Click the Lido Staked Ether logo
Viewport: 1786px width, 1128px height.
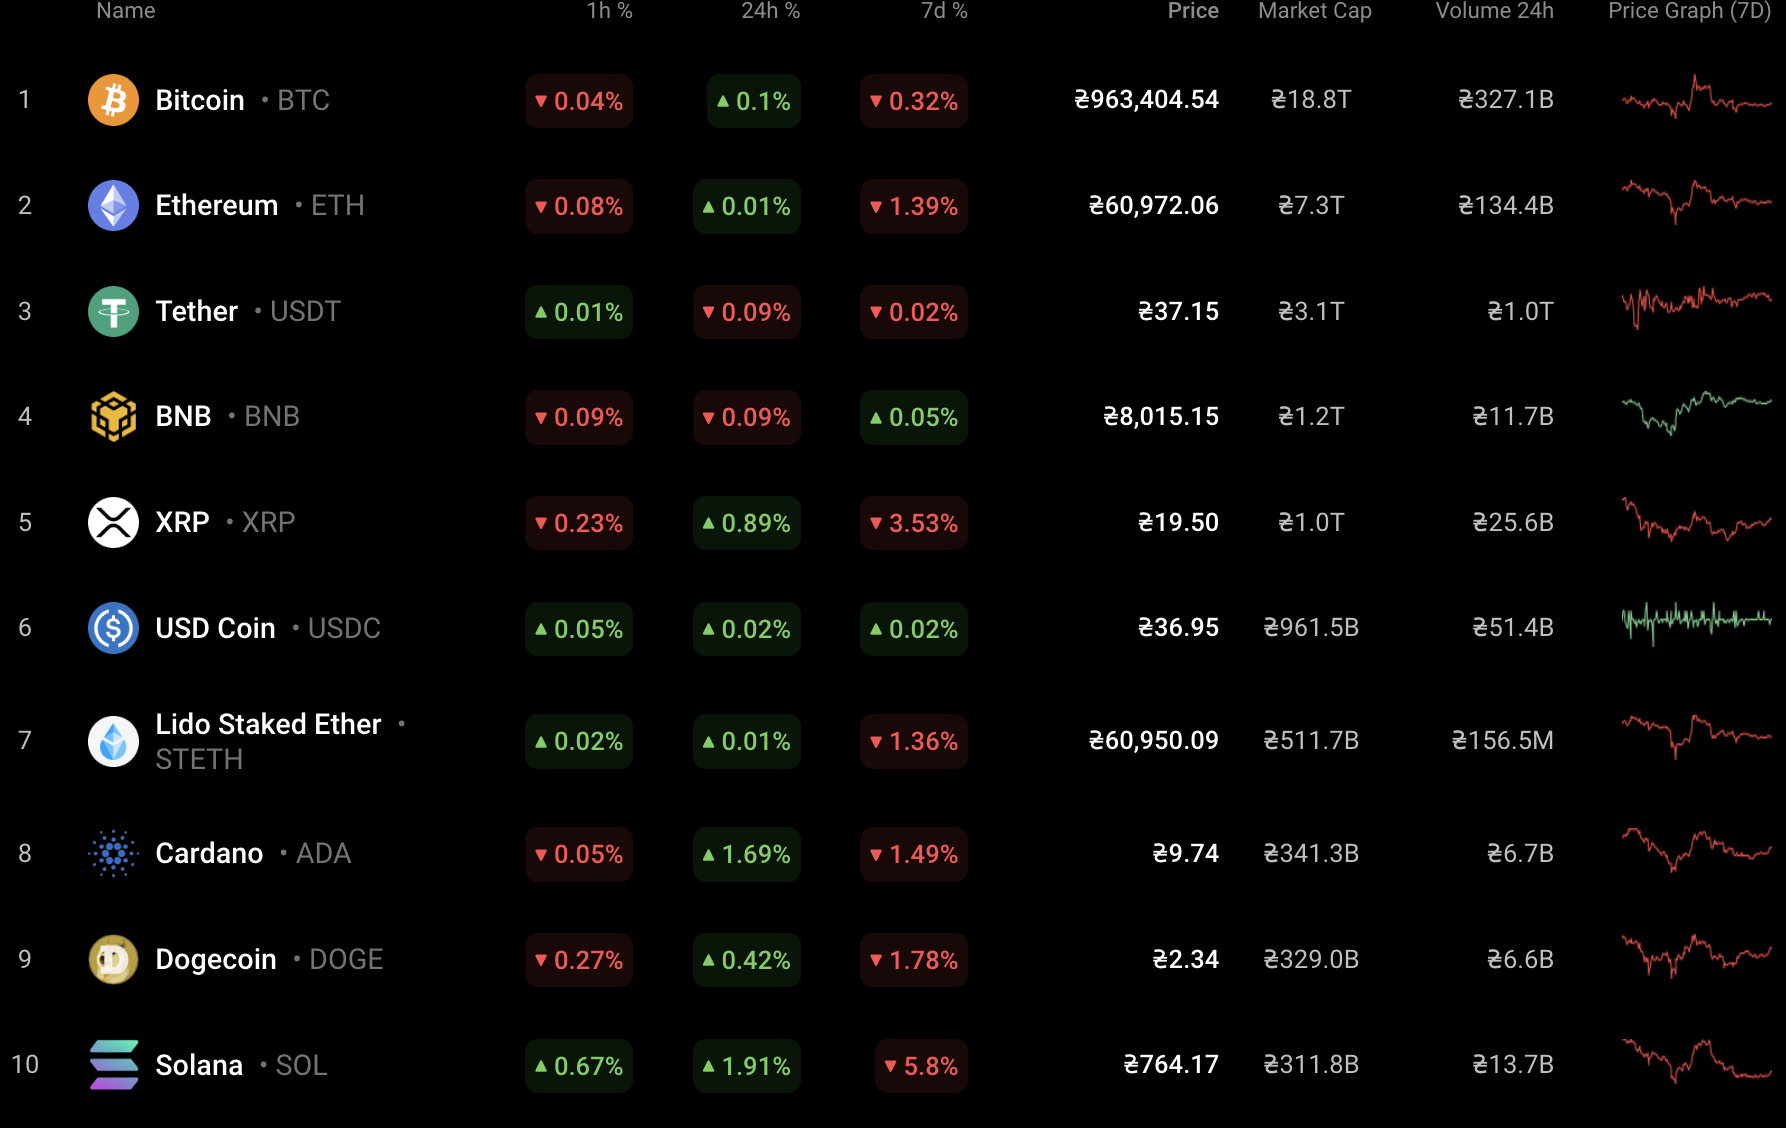[x=113, y=740]
